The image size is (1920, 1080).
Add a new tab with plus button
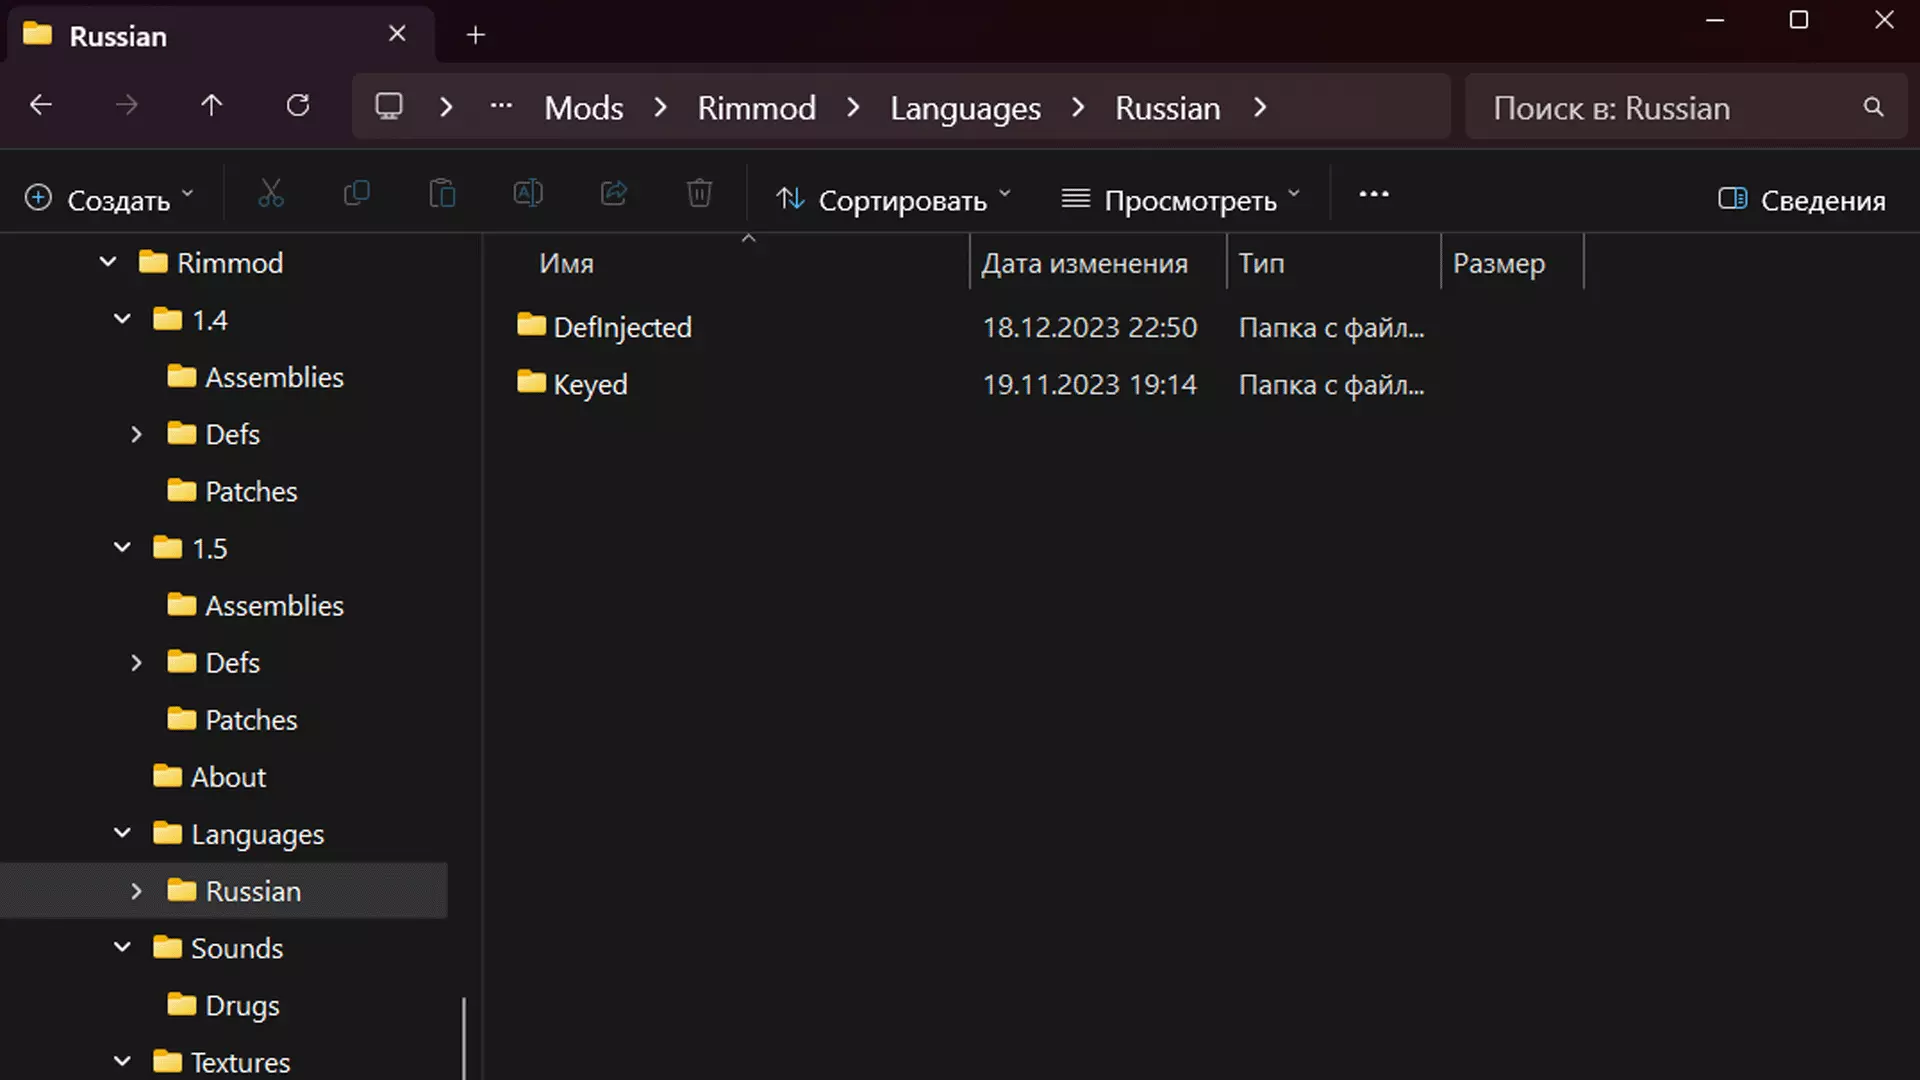476,36
